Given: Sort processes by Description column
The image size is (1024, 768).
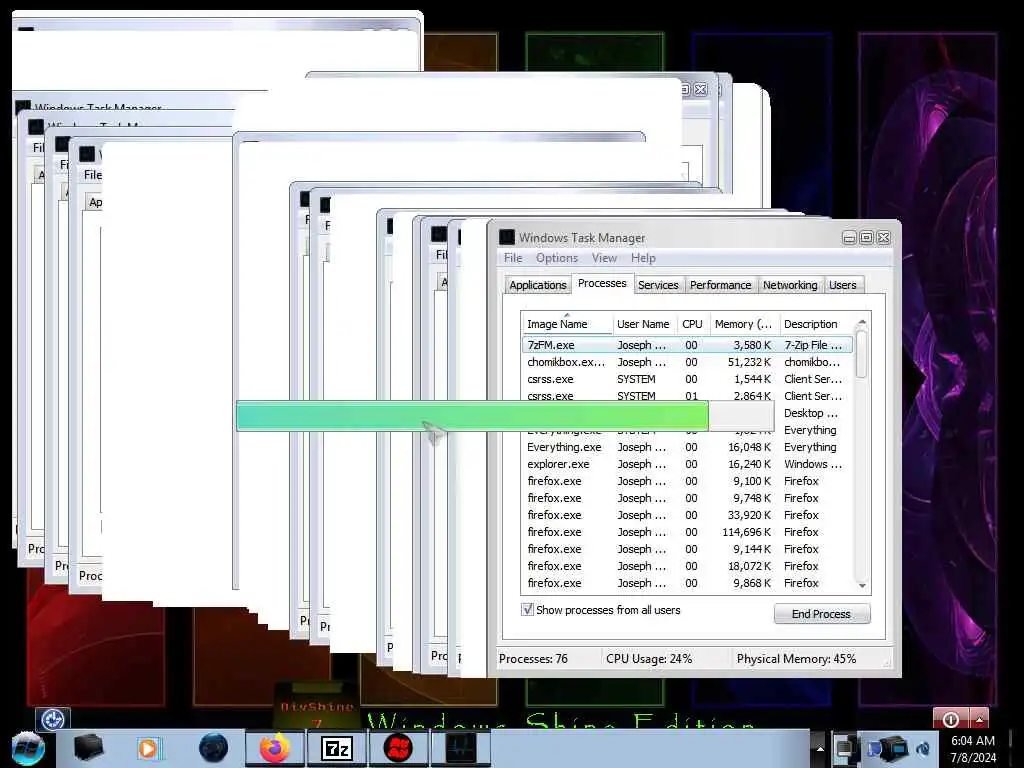Looking at the screenshot, I should [815, 324].
